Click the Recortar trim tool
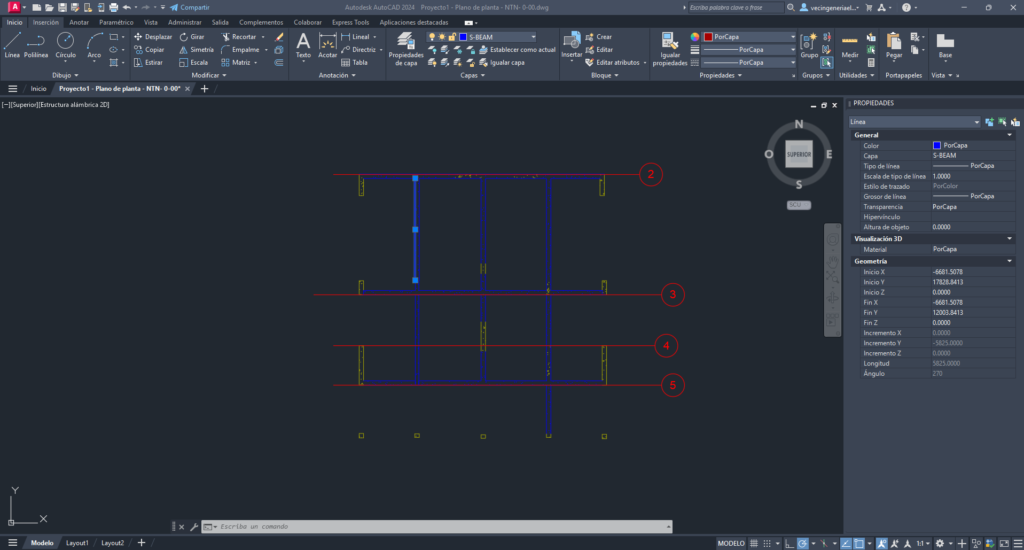 [x=239, y=37]
